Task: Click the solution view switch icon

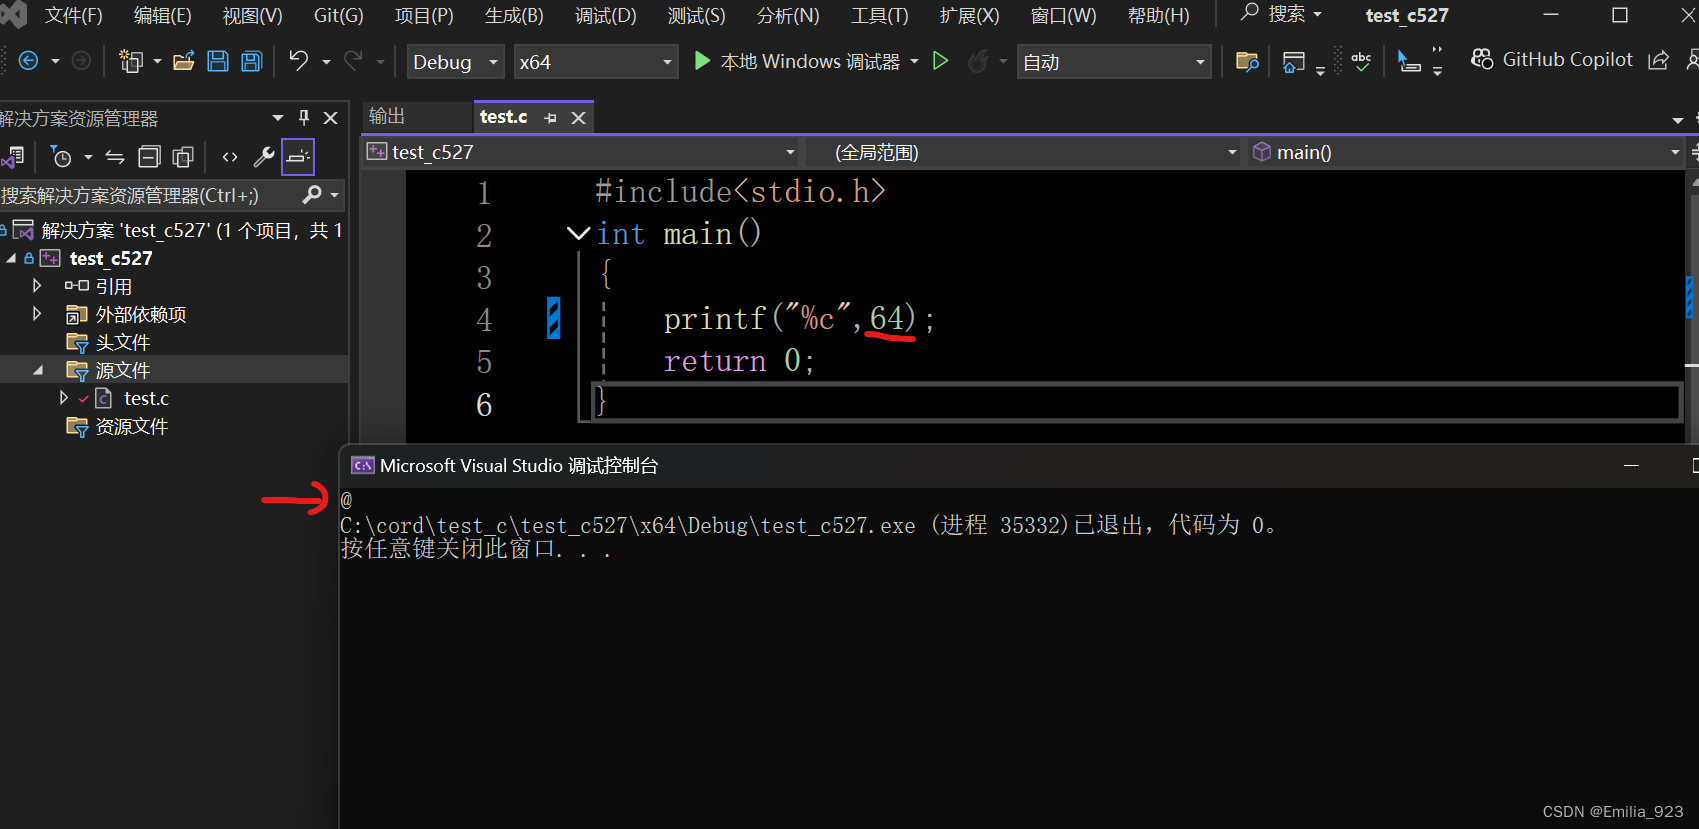Action: [13, 157]
